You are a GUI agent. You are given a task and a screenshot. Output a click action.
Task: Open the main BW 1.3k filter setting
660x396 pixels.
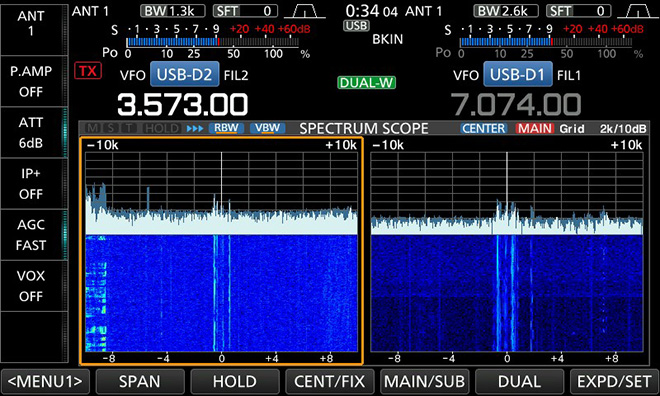point(173,11)
